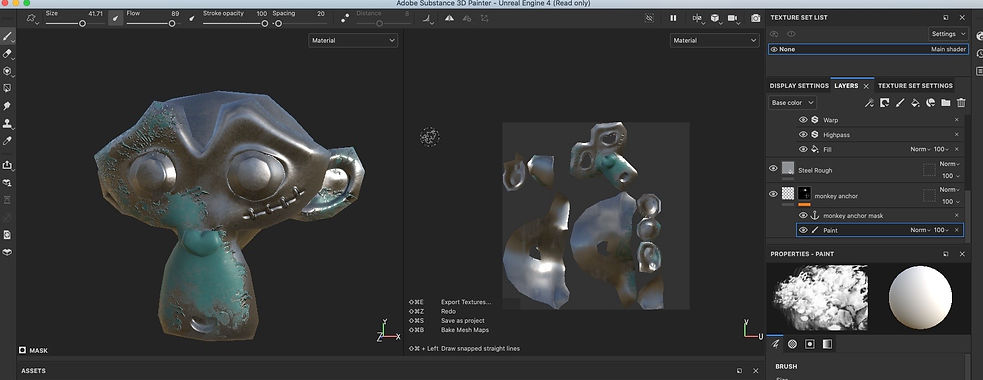Click the Stroke opacity slider handle
This screenshot has width=983, height=380.
click(x=265, y=24)
